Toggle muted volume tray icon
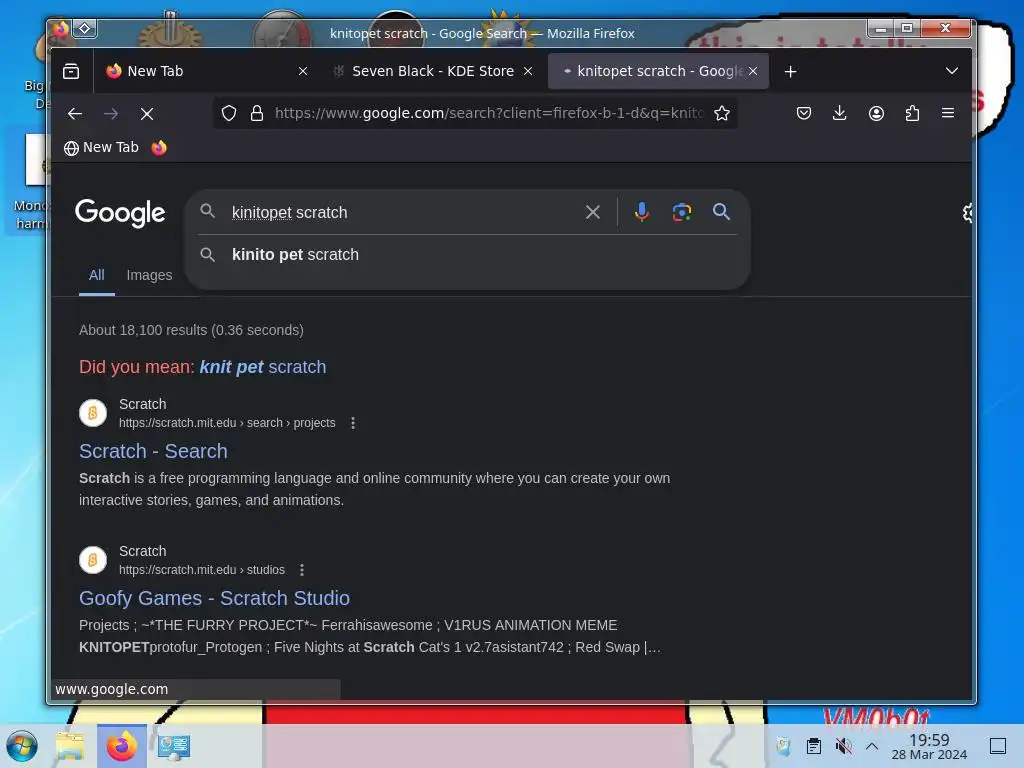 [843, 746]
